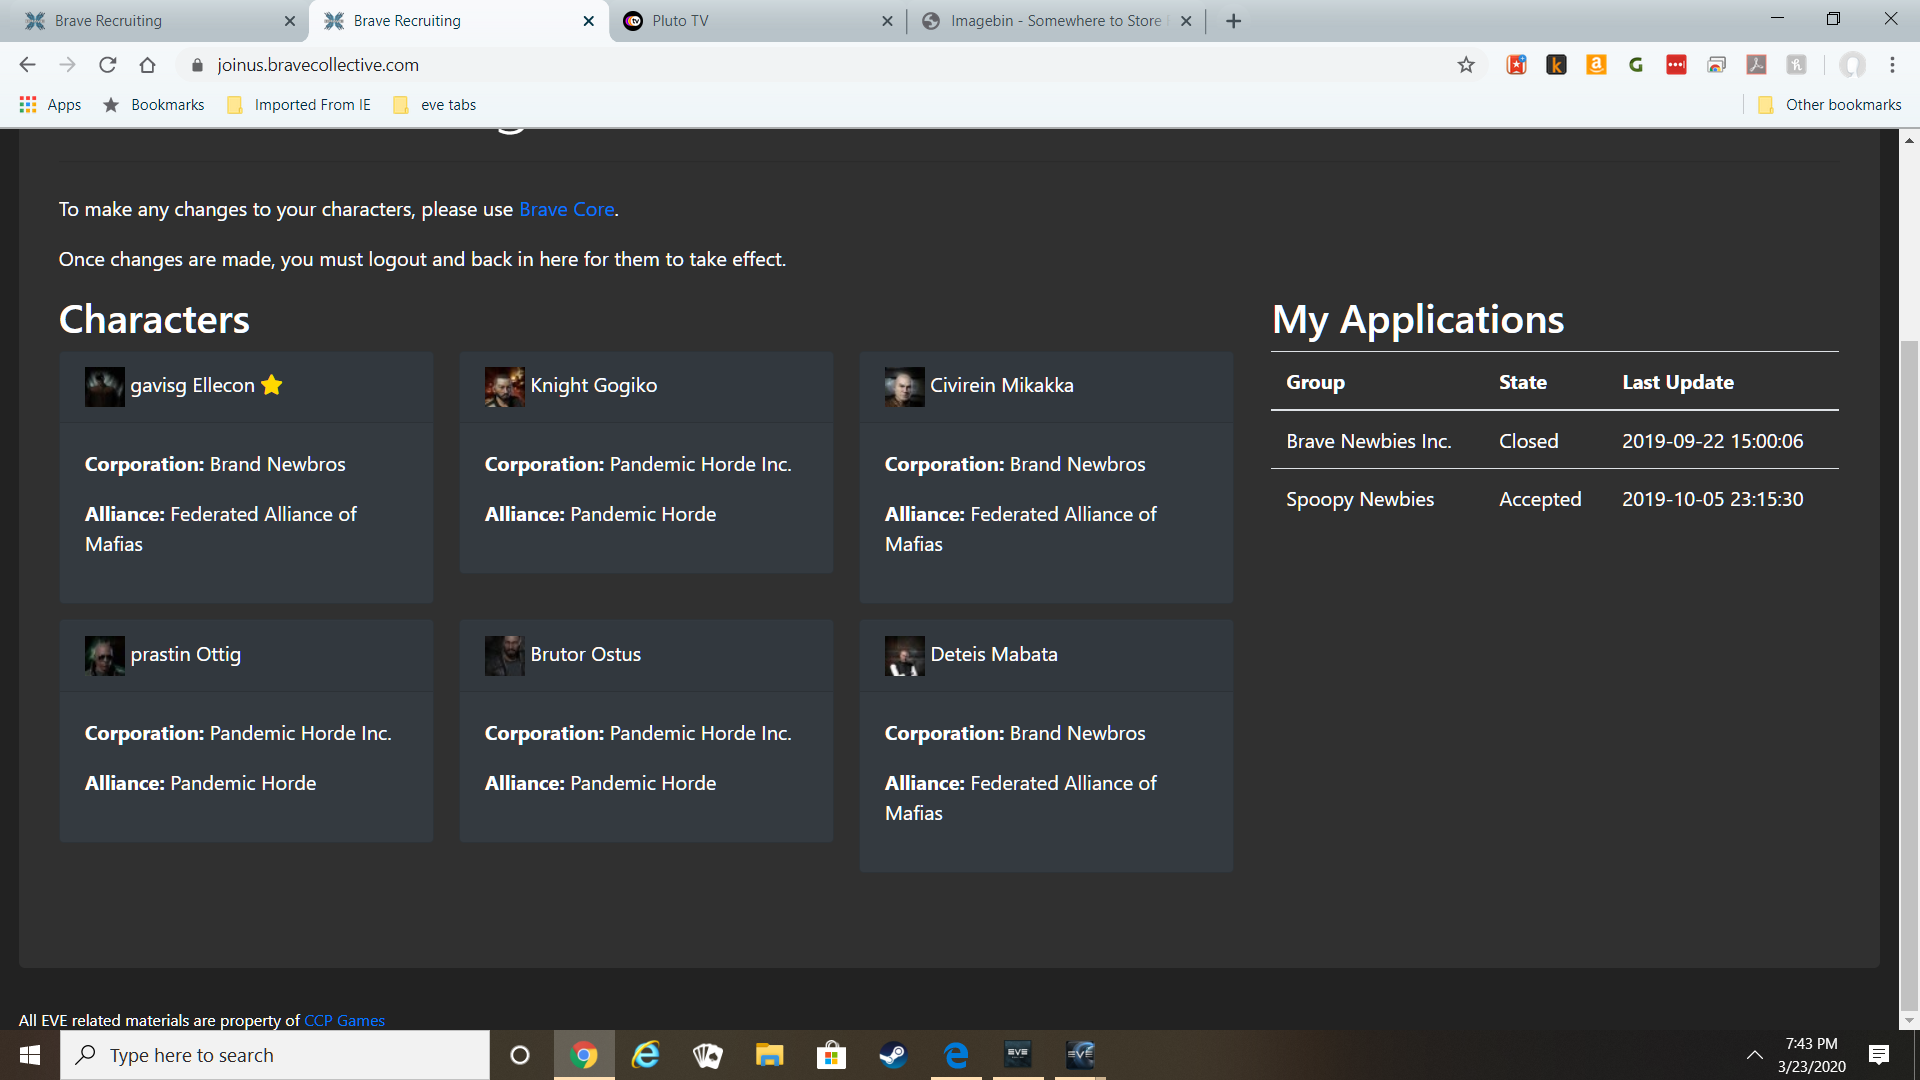Viewport: 1920px width, 1080px height.
Task: Open Microsoft Store from taskbar
Action: tap(831, 1055)
